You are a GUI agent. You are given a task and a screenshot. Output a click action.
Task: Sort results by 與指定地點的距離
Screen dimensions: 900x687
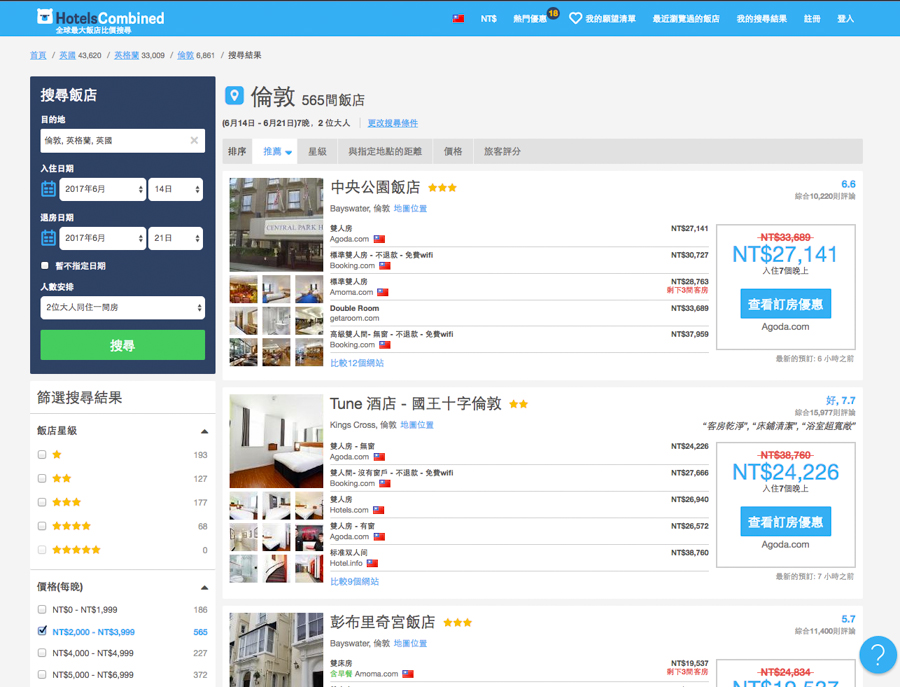(385, 152)
